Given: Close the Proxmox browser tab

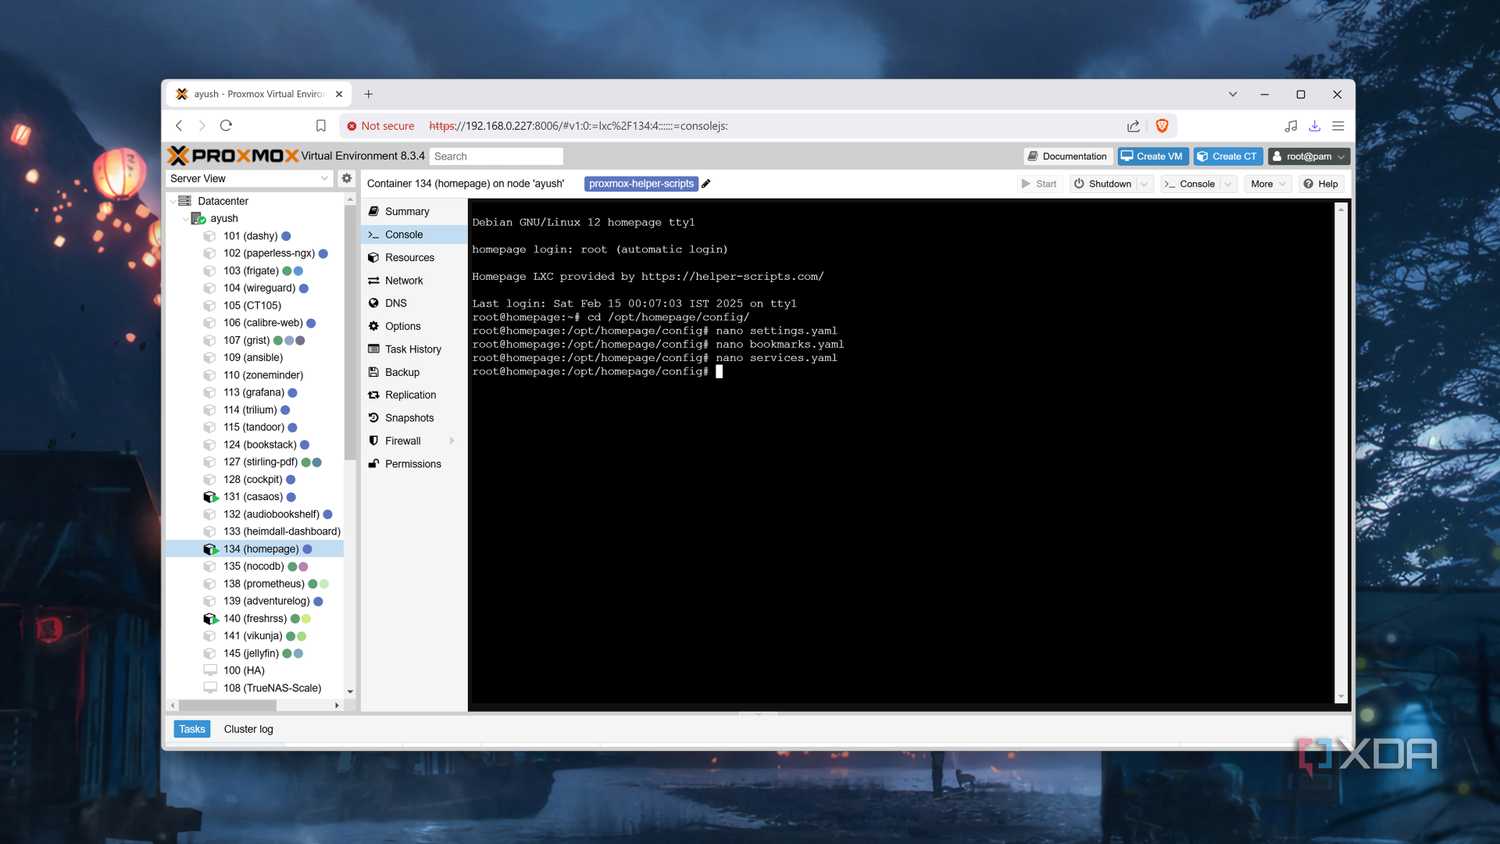Looking at the screenshot, I should point(339,94).
